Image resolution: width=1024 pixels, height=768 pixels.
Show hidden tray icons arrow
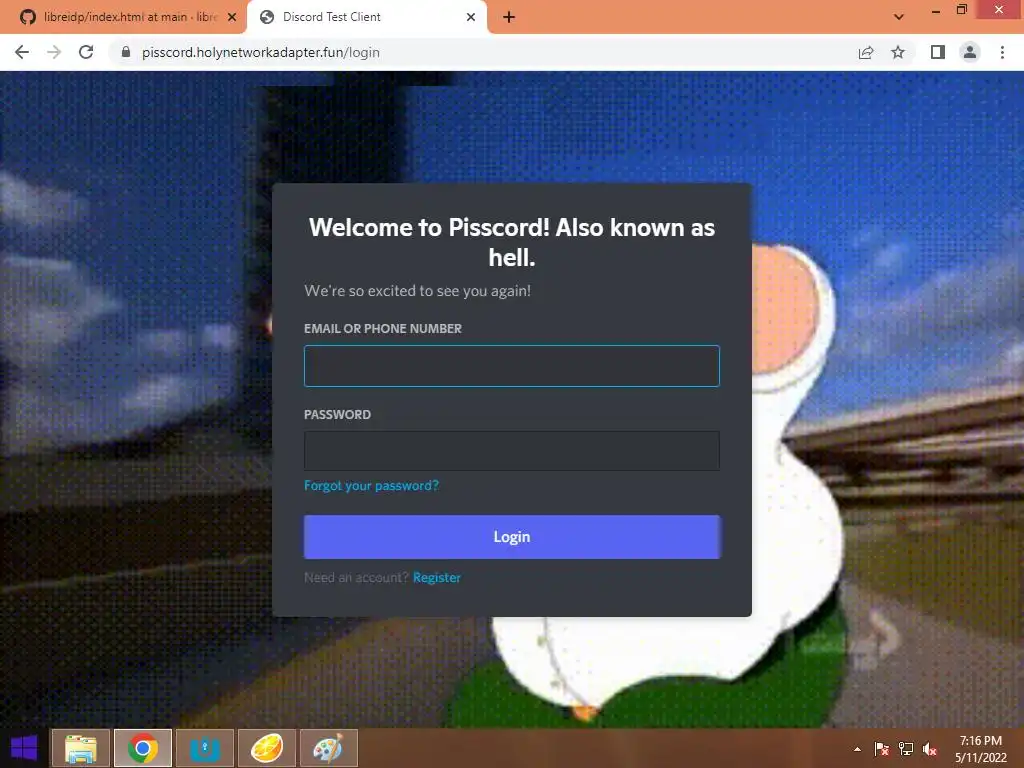pos(857,749)
